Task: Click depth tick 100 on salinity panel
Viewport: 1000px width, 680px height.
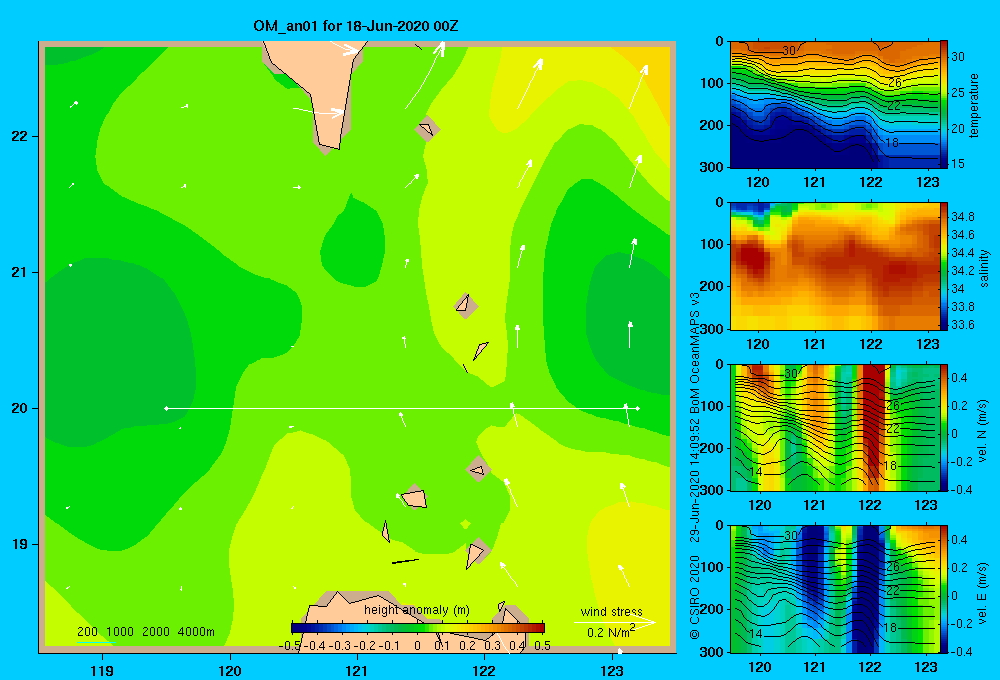Action: [x=712, y=244]
